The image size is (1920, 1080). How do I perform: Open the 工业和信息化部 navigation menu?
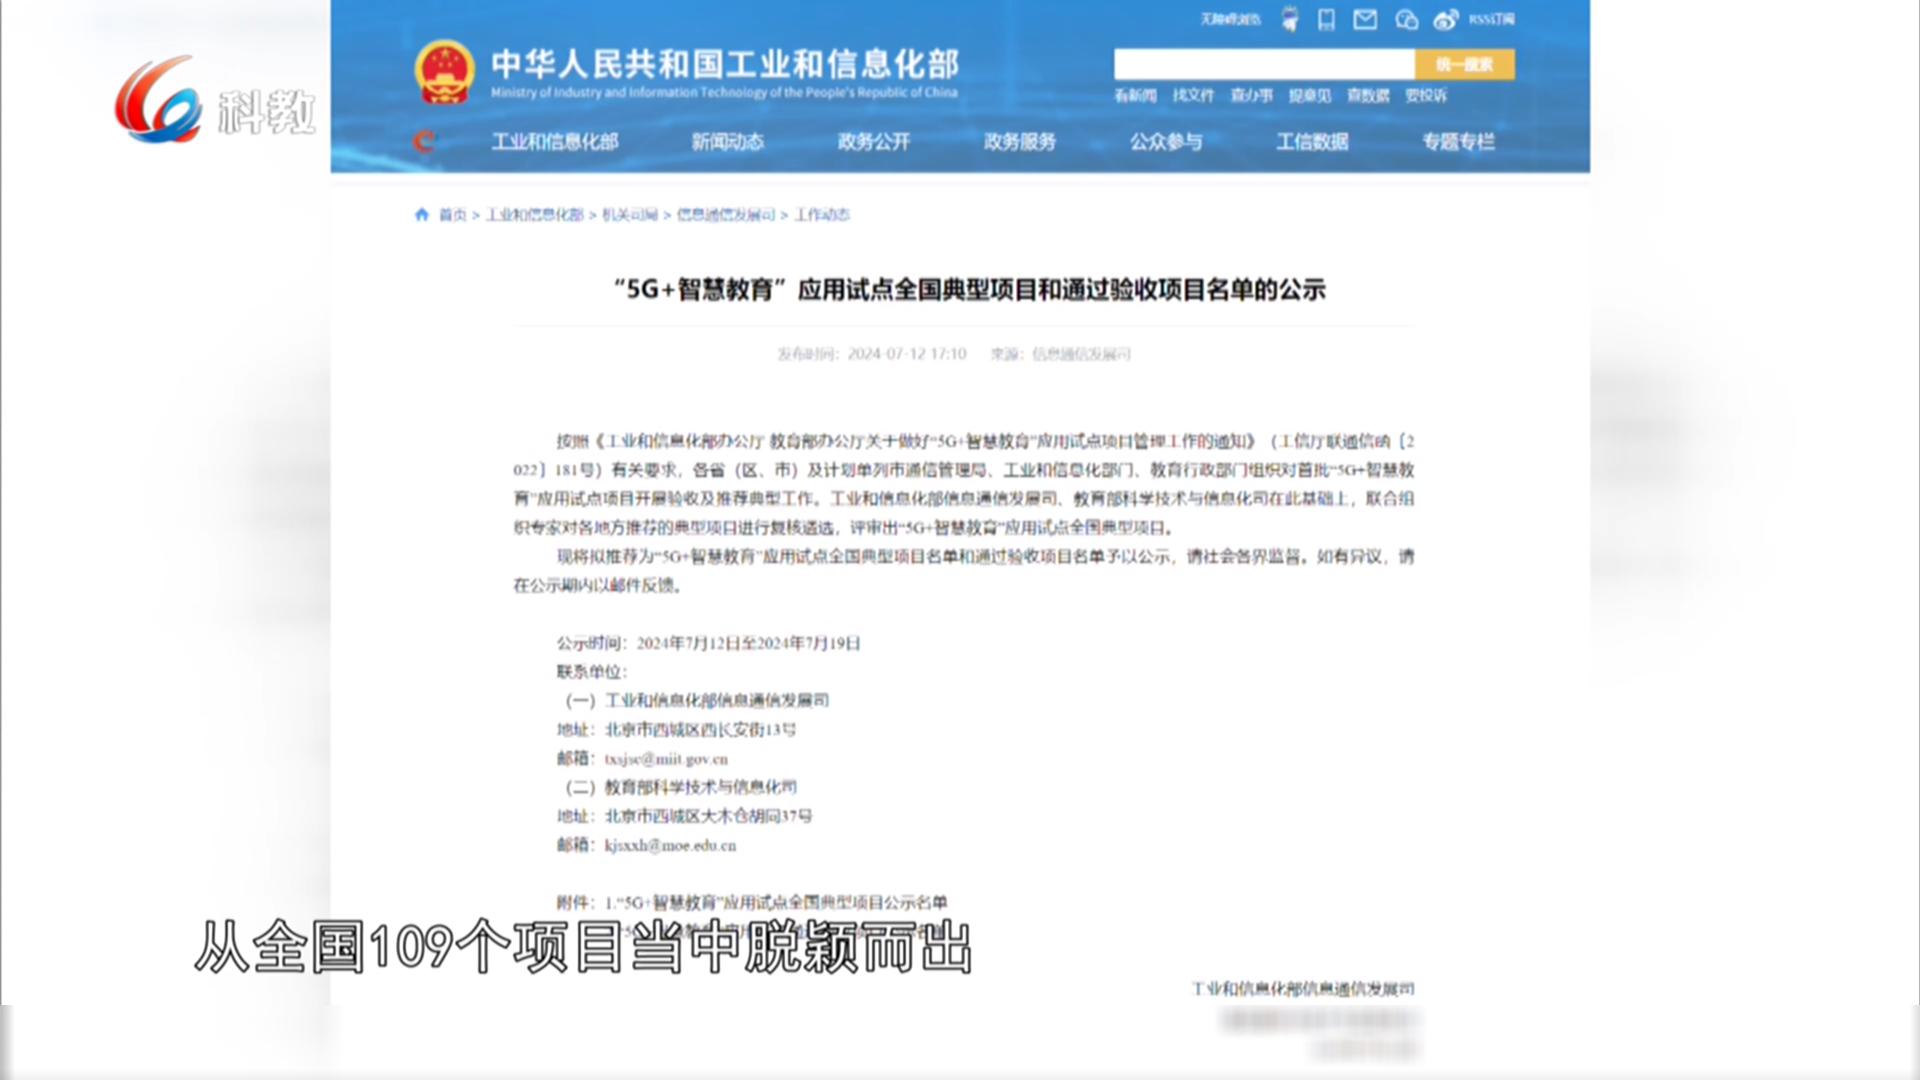point(554,142)
